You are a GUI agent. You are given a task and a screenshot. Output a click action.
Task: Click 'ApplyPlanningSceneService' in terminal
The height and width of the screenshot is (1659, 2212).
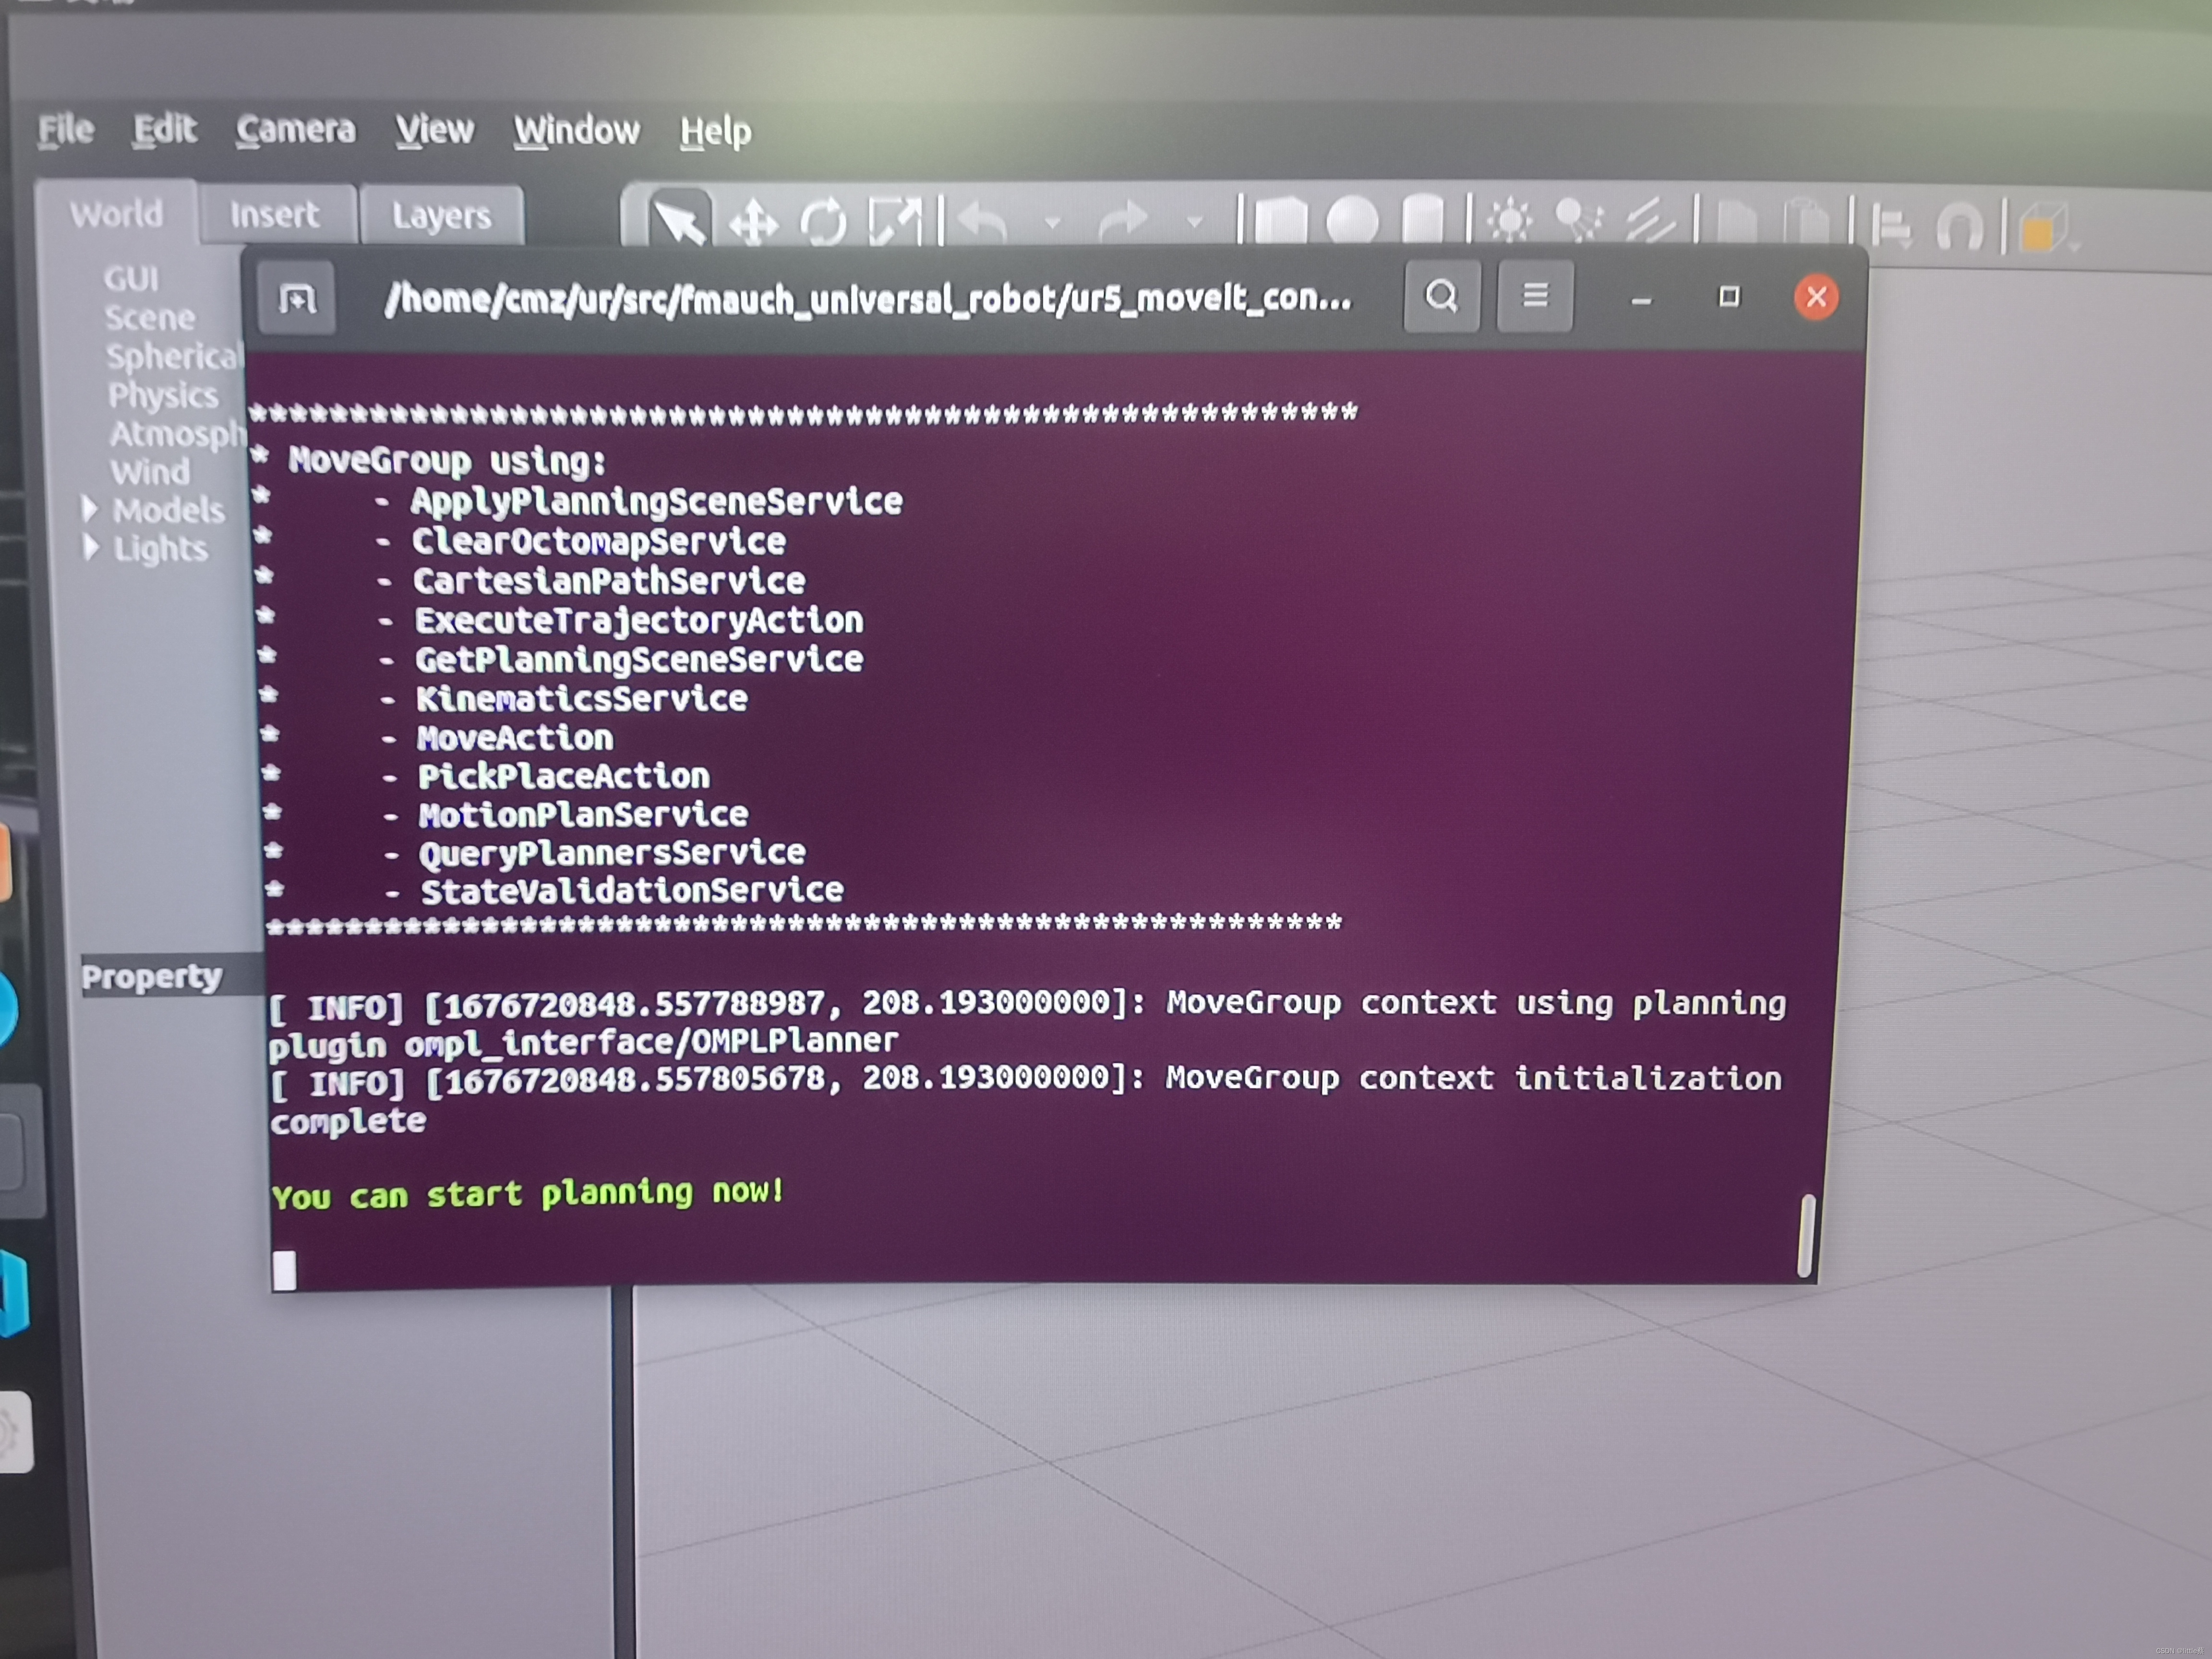(x=656, y=501)
